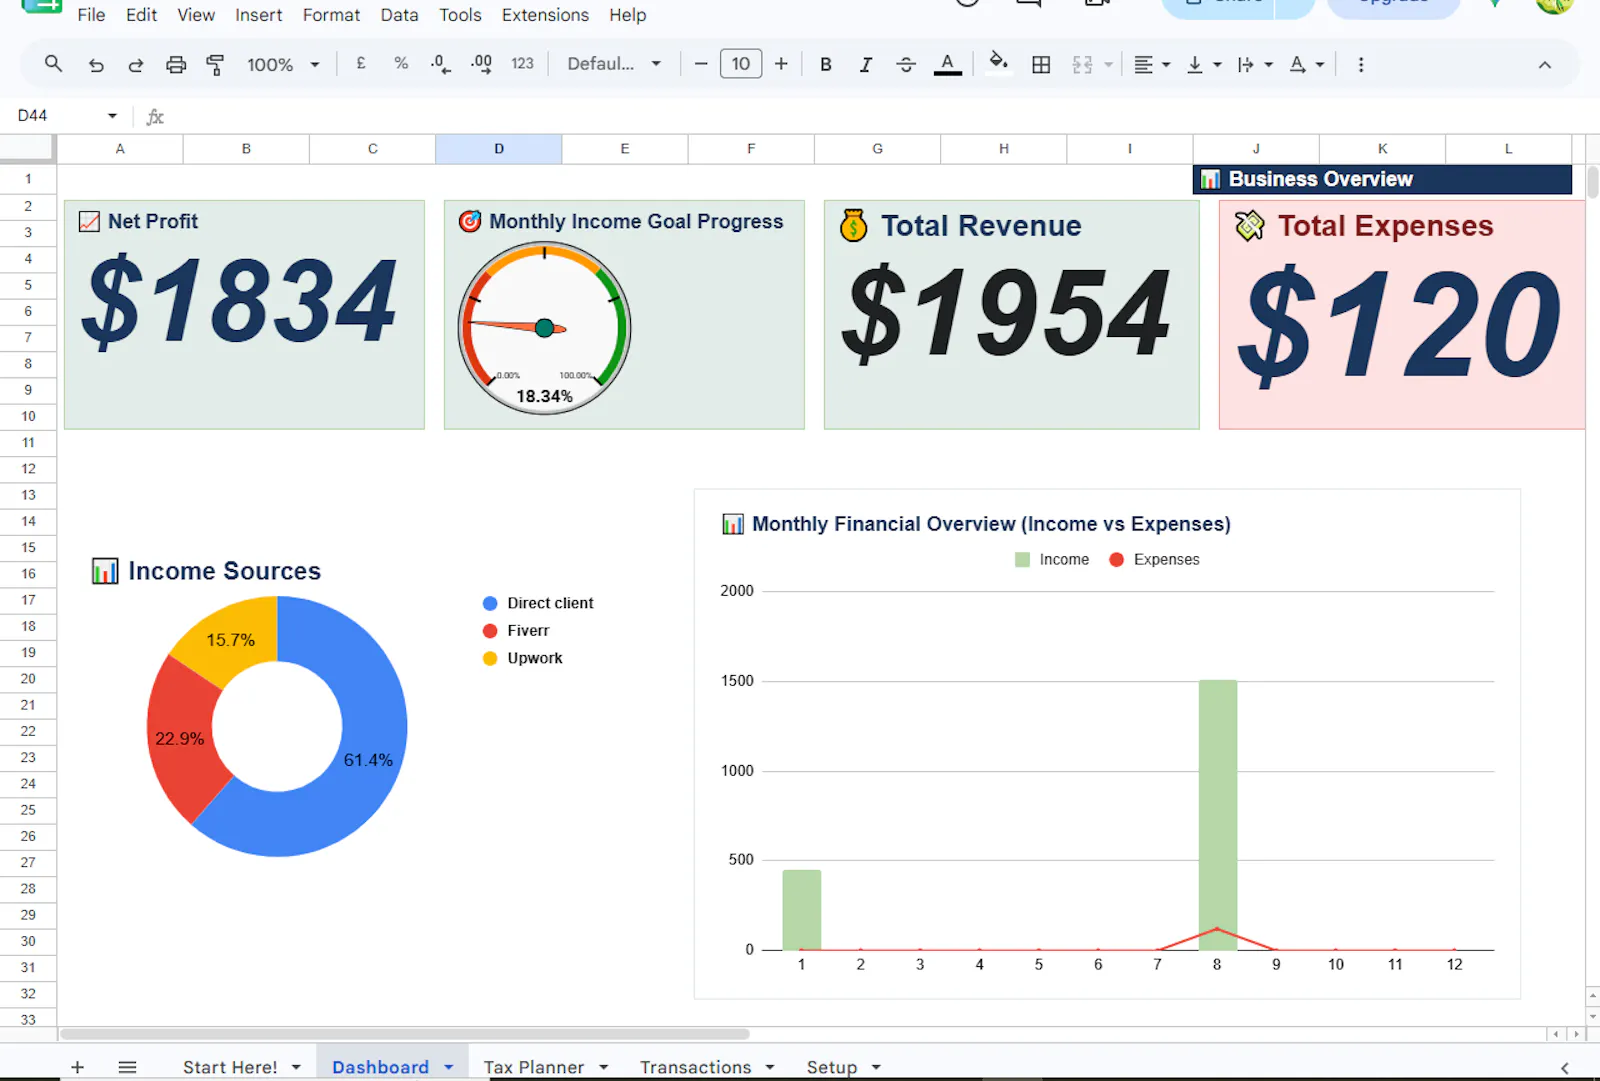Image resolution: width=1600 pixels, height=1081 pixels.
Task: Open the Help menu
Action: tap(627, 15)
